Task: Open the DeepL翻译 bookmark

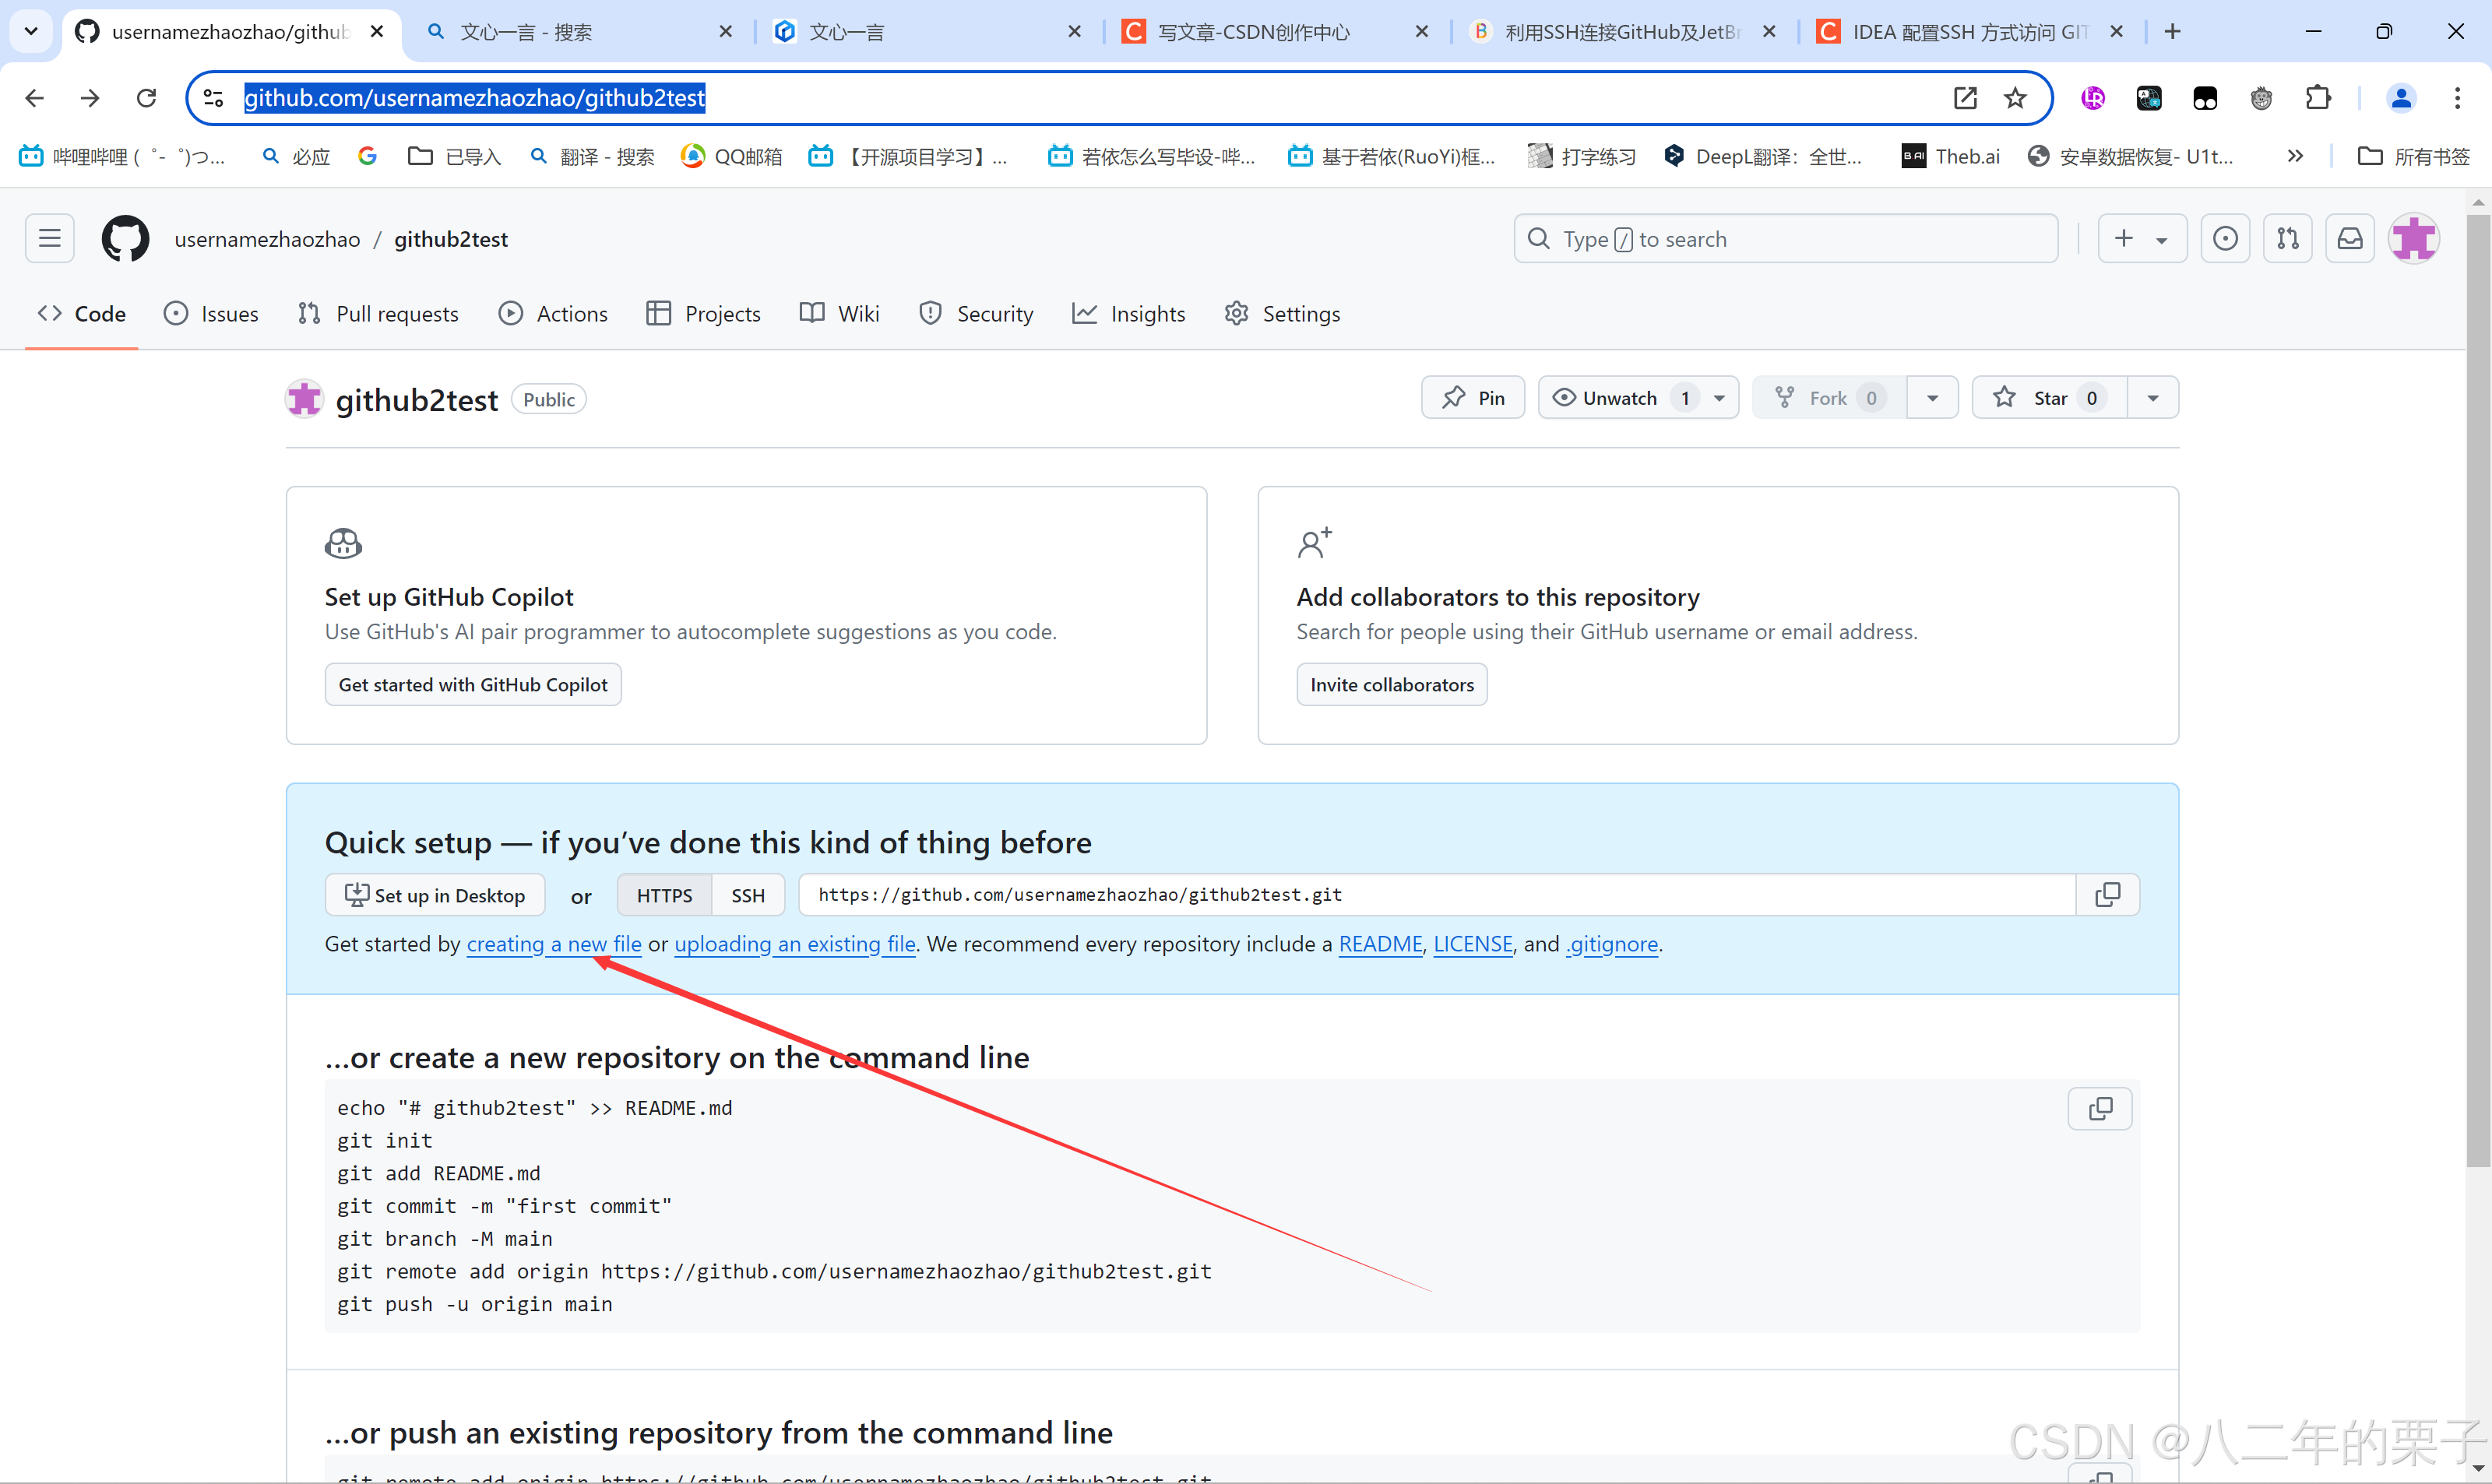Action: pos(1763,156)
